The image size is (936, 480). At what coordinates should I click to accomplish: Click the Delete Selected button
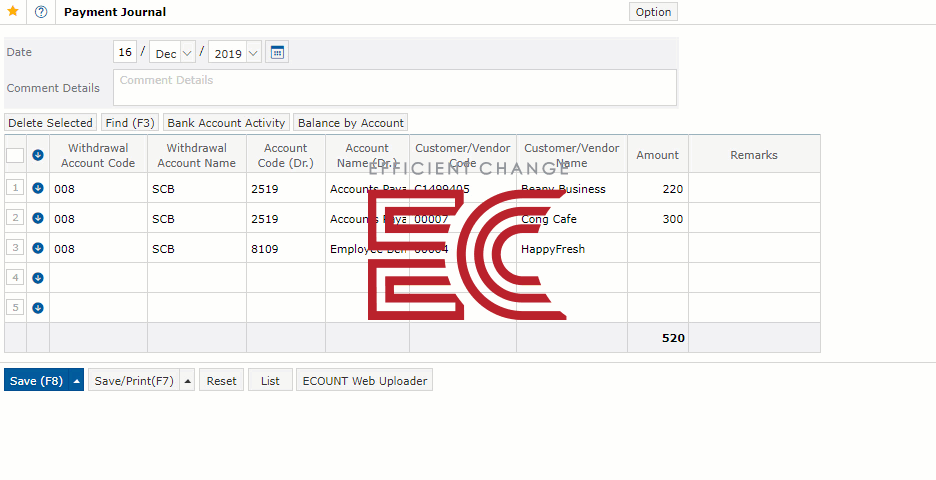pyautogui.click(x=50, y=123)
